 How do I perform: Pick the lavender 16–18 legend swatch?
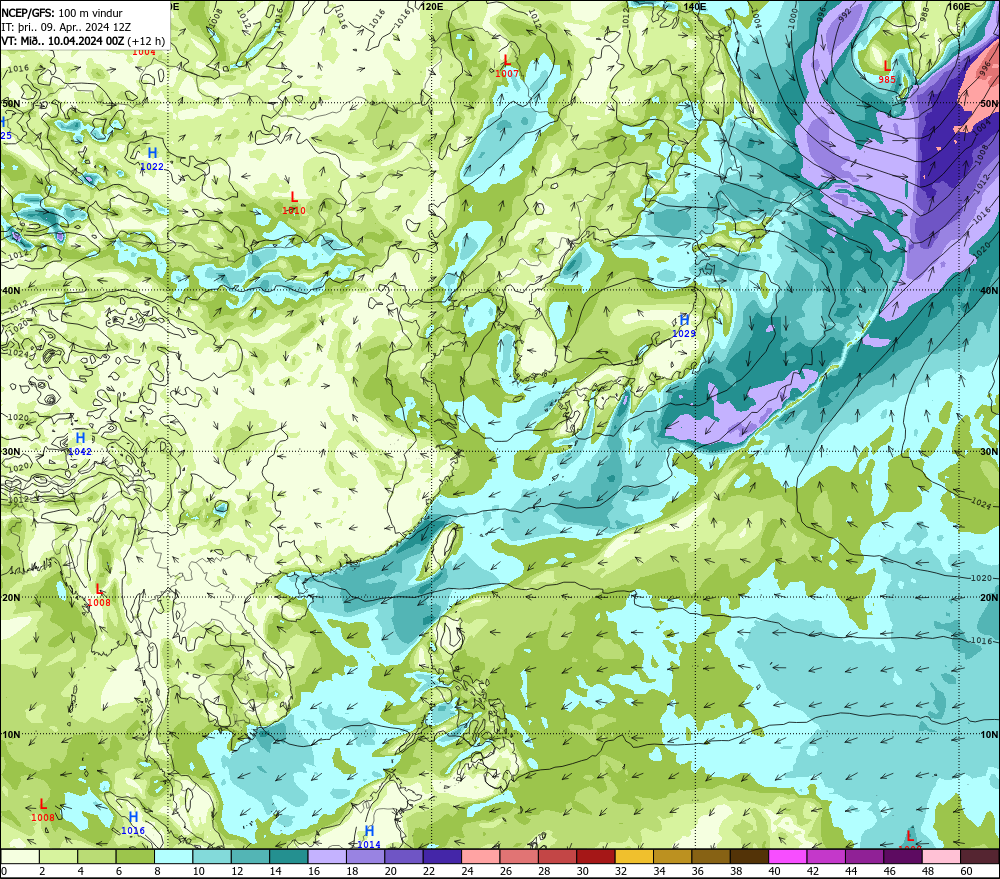tap(327, 856)
